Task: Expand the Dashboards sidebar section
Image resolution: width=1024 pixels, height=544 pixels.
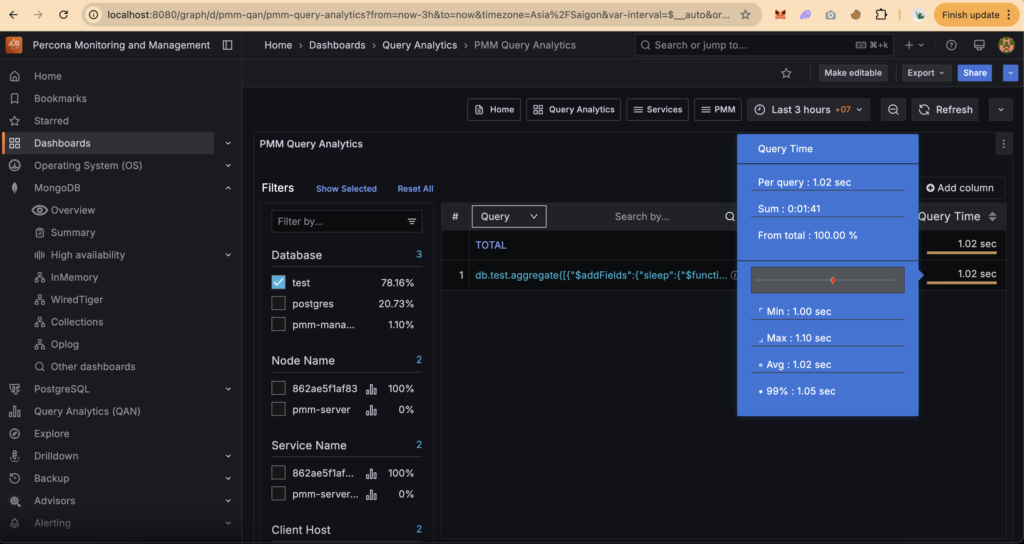Action: (228, 143)
